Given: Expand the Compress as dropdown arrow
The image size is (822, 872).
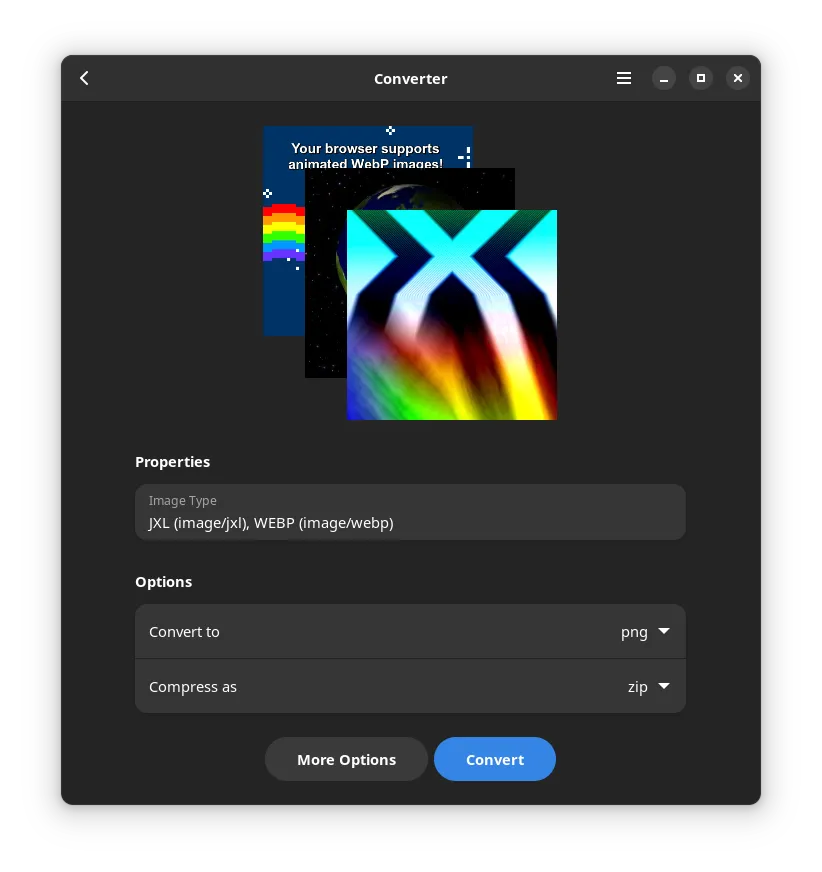Looking at the screenshot, I should [664, 686].
